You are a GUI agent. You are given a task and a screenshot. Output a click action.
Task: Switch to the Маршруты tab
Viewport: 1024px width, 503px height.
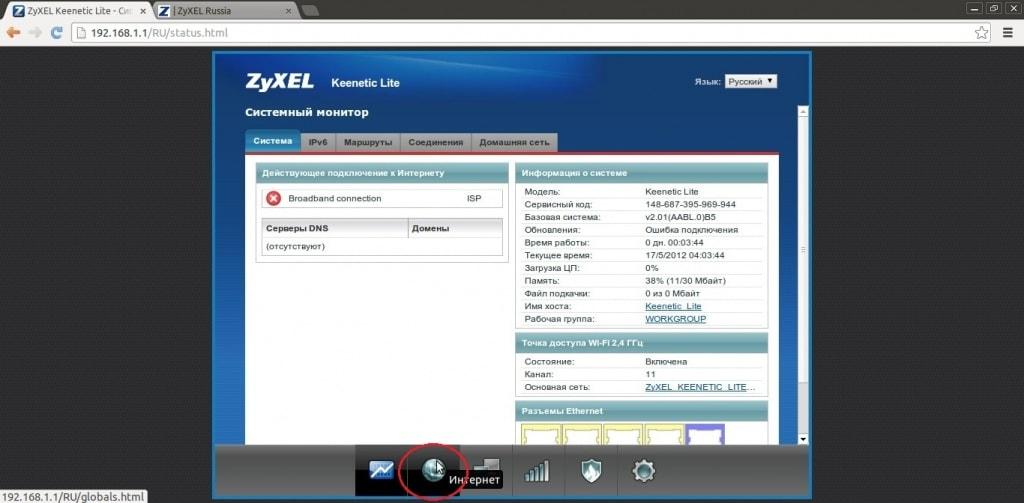click(368, 142)
